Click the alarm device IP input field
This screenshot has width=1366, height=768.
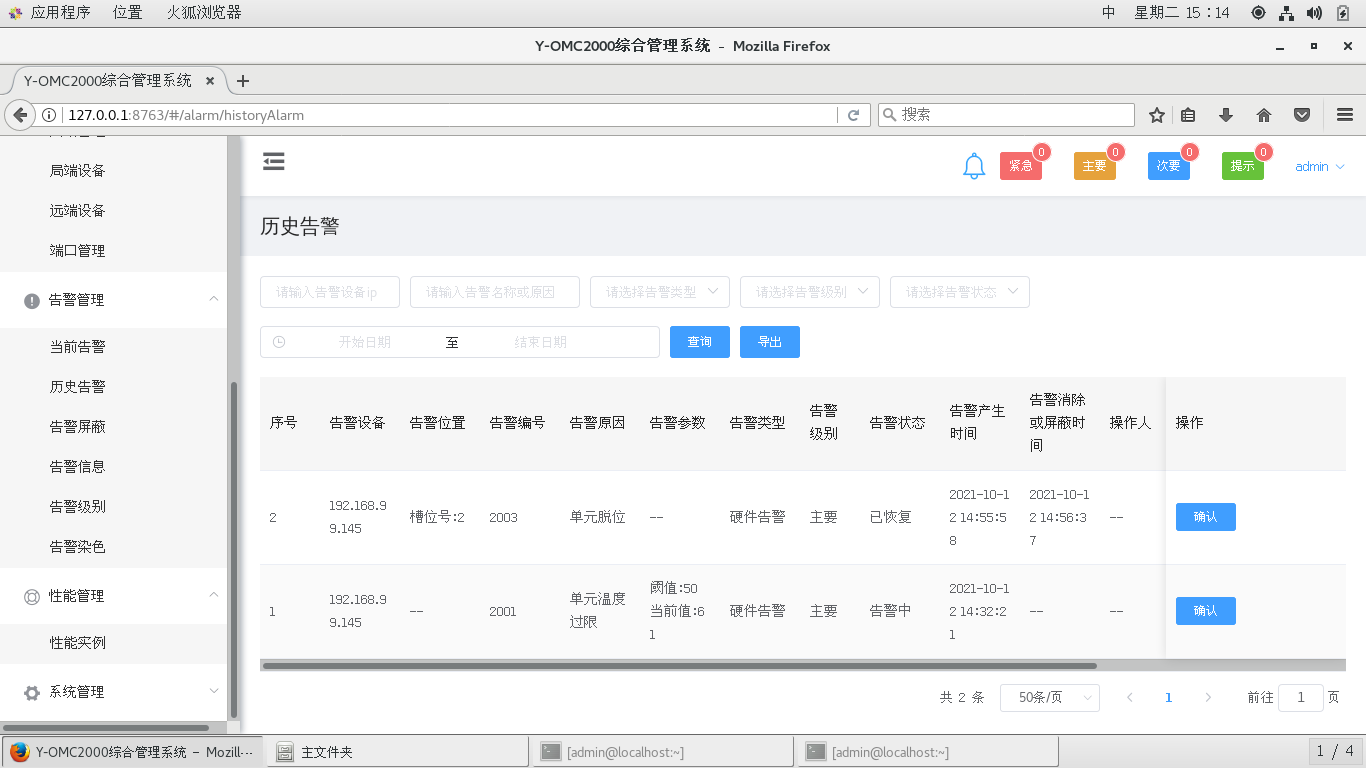coord(330,292)
